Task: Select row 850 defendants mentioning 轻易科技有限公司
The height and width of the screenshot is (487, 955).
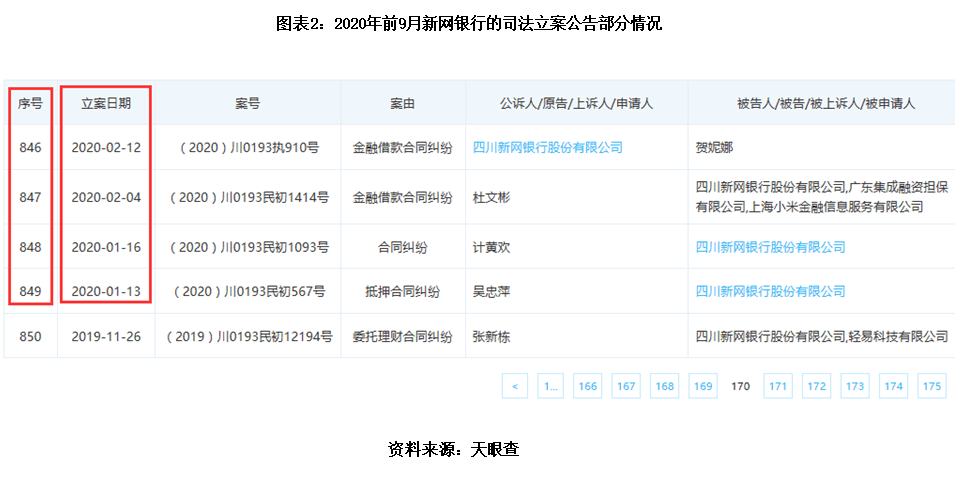Action: click(x=822, y=336)
